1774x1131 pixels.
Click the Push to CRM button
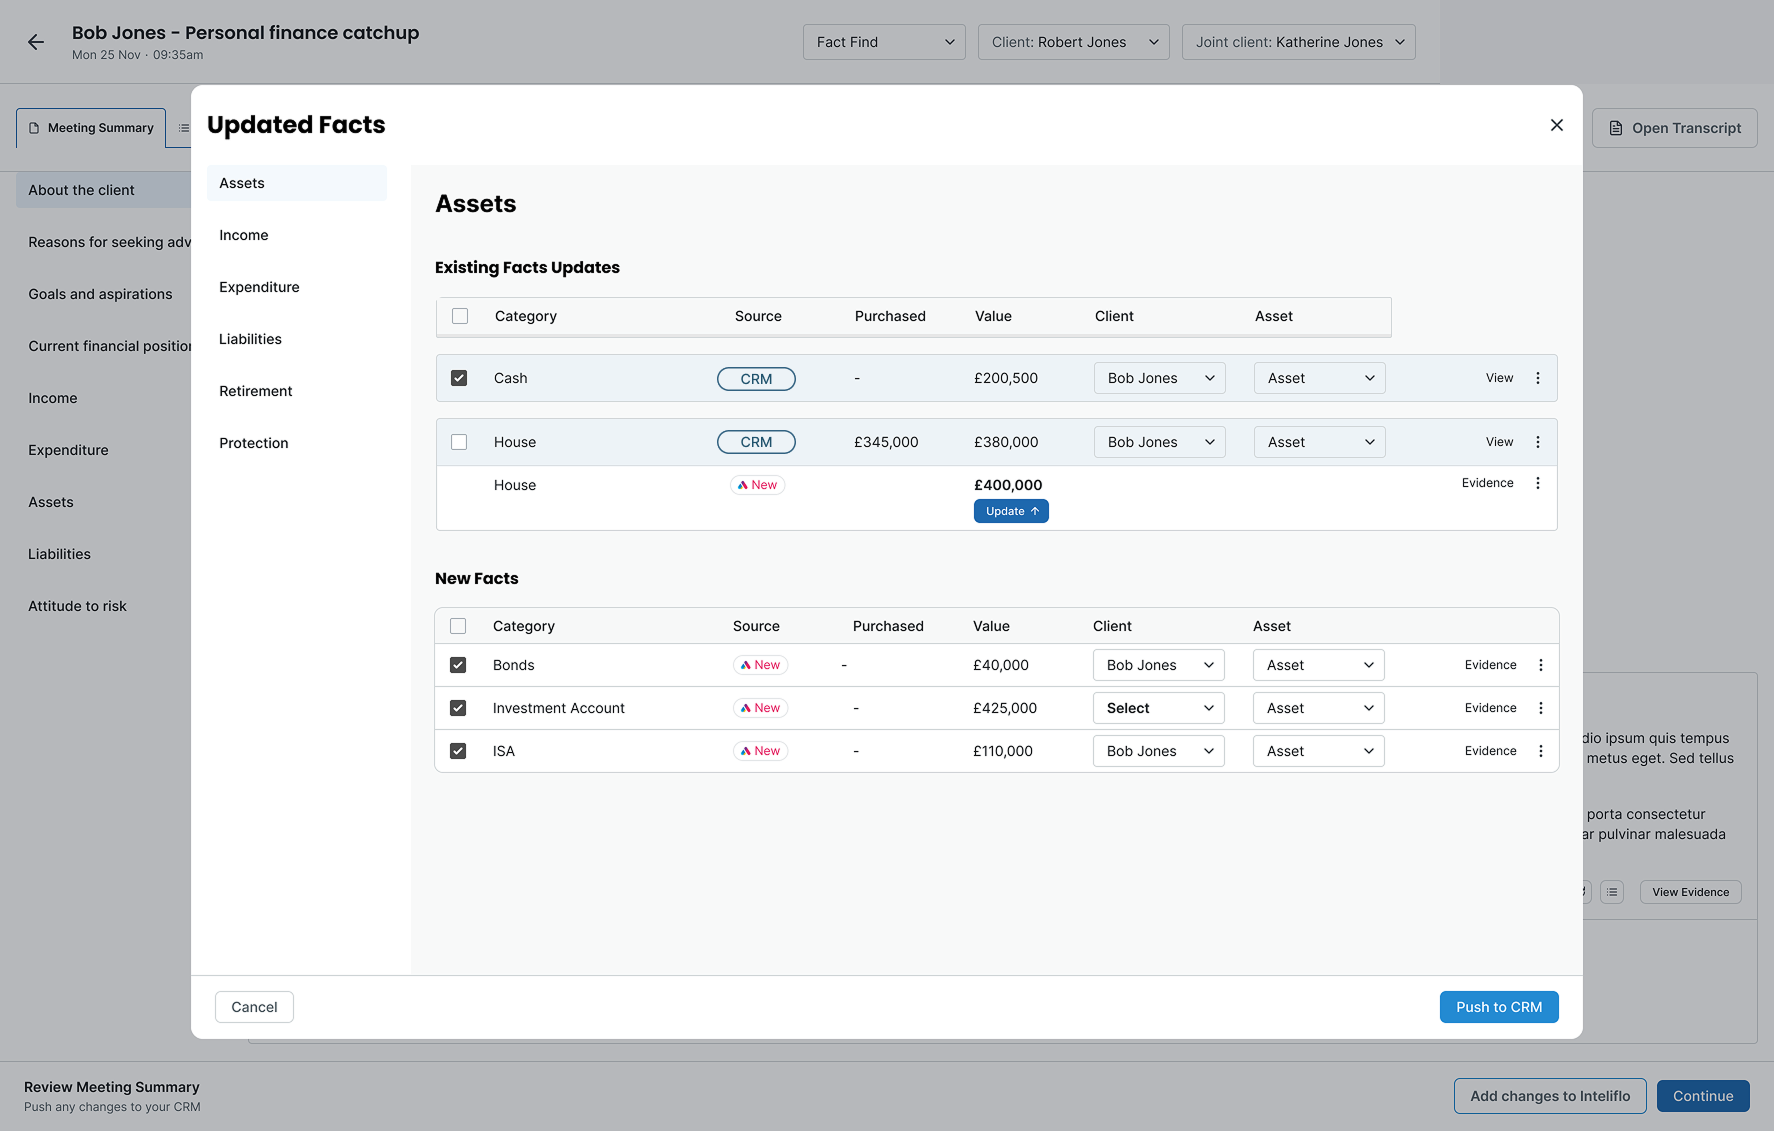pos(1499,1007)
